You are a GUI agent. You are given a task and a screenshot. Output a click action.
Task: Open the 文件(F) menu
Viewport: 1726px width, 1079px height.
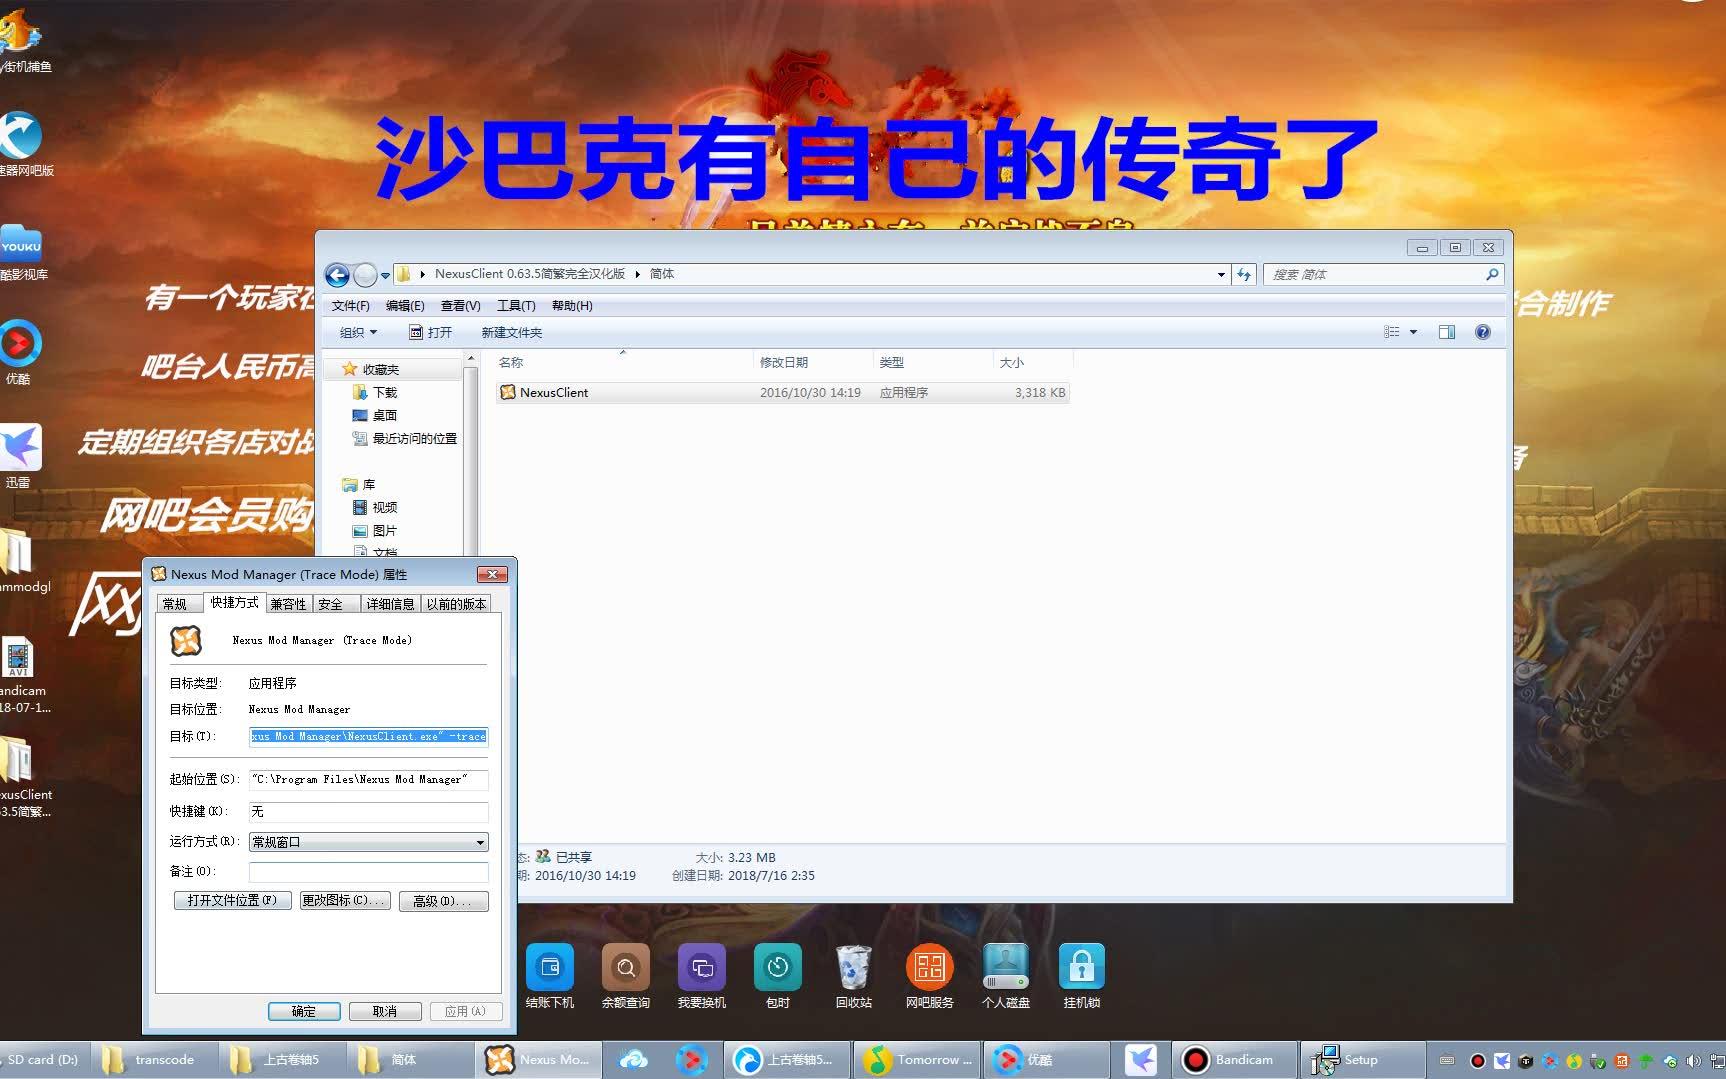[350, 306]
